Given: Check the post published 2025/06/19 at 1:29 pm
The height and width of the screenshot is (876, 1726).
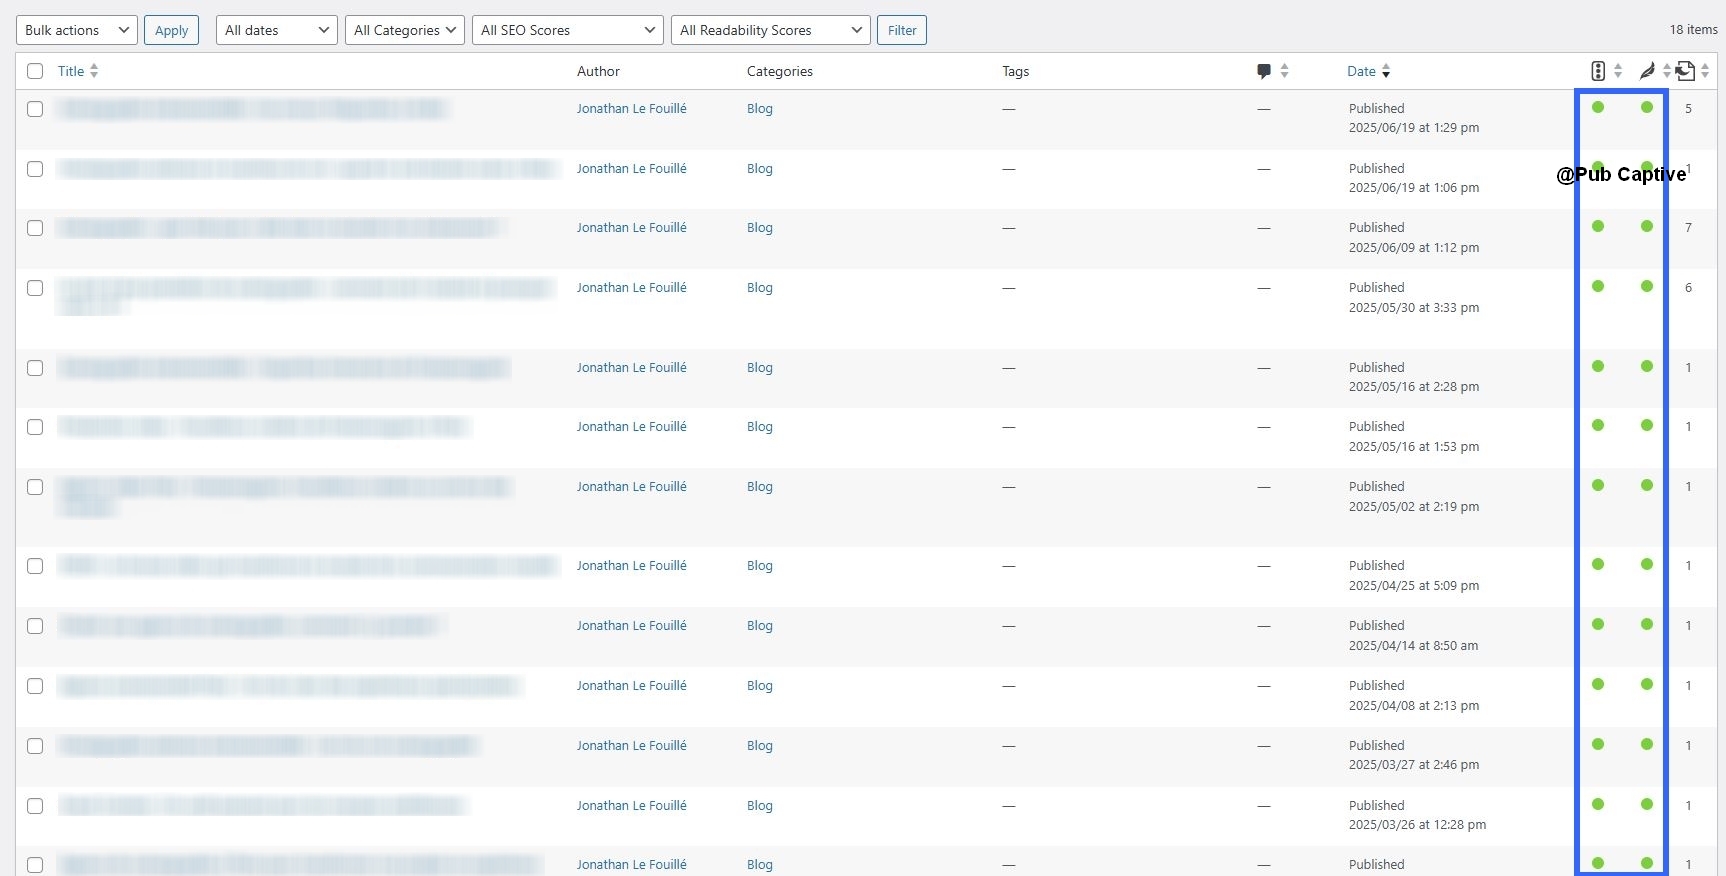Looking at the screenshot, I should coord(35,109).
